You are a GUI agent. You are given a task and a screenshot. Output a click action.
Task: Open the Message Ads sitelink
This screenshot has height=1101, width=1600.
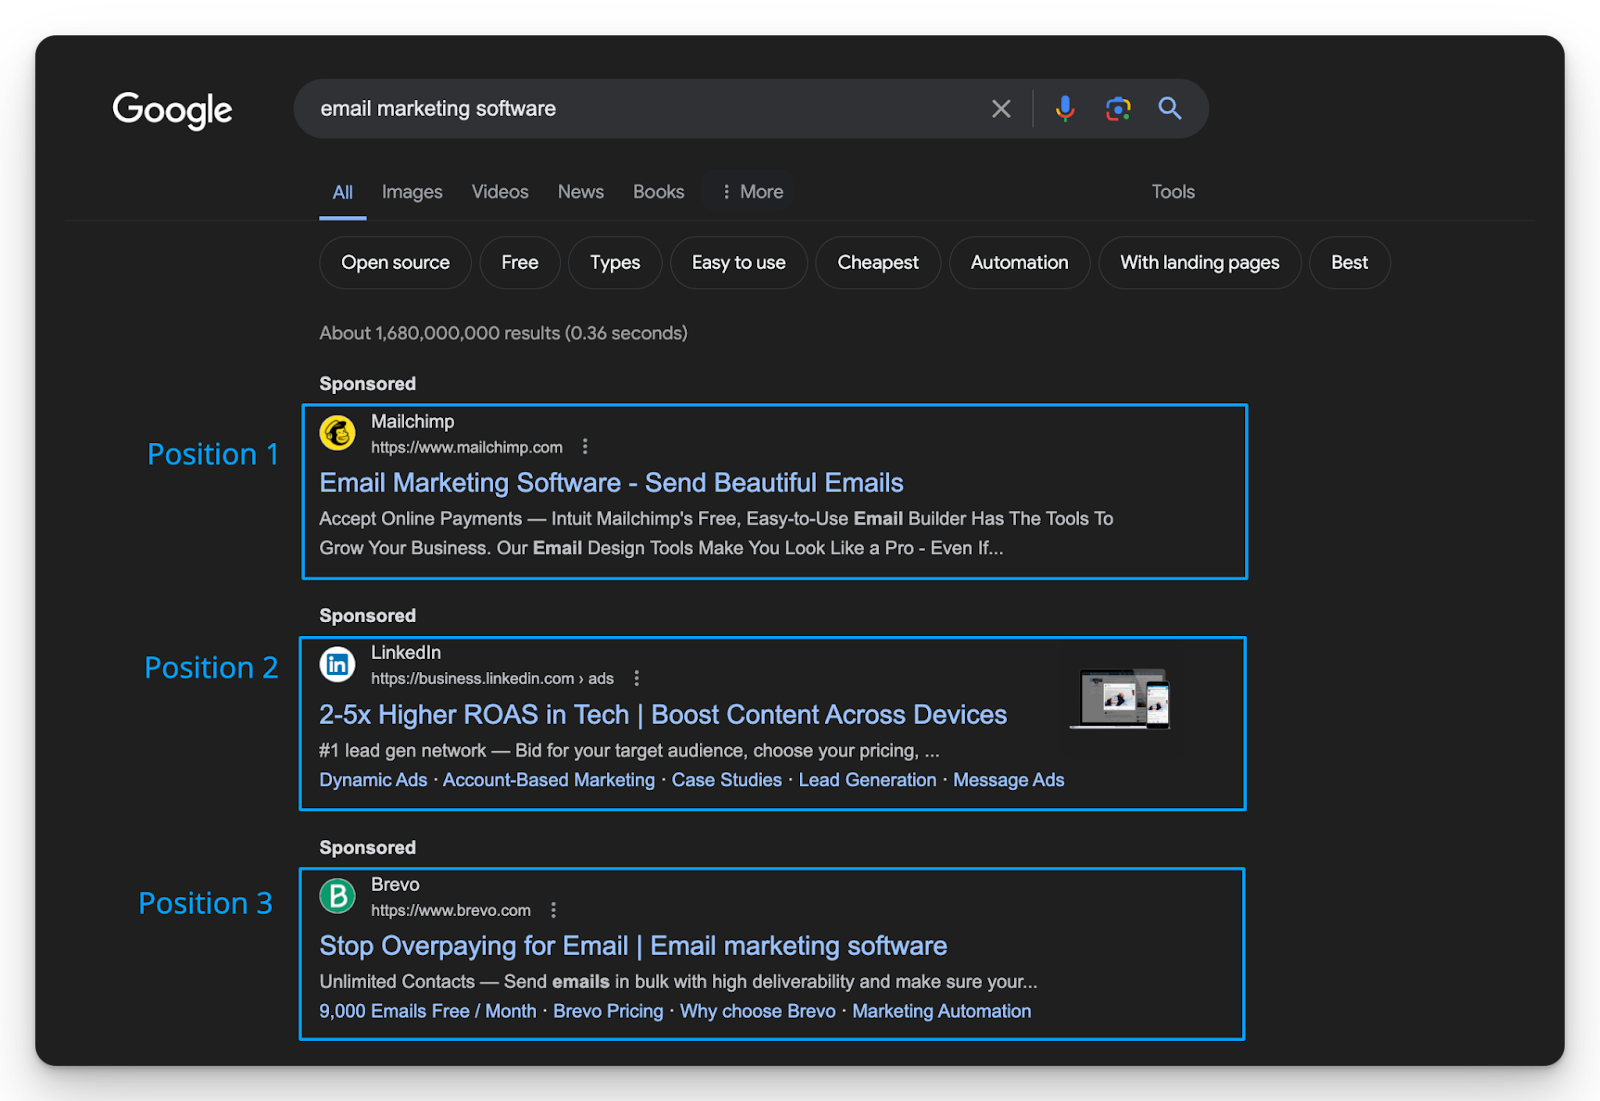(1009, 780)
